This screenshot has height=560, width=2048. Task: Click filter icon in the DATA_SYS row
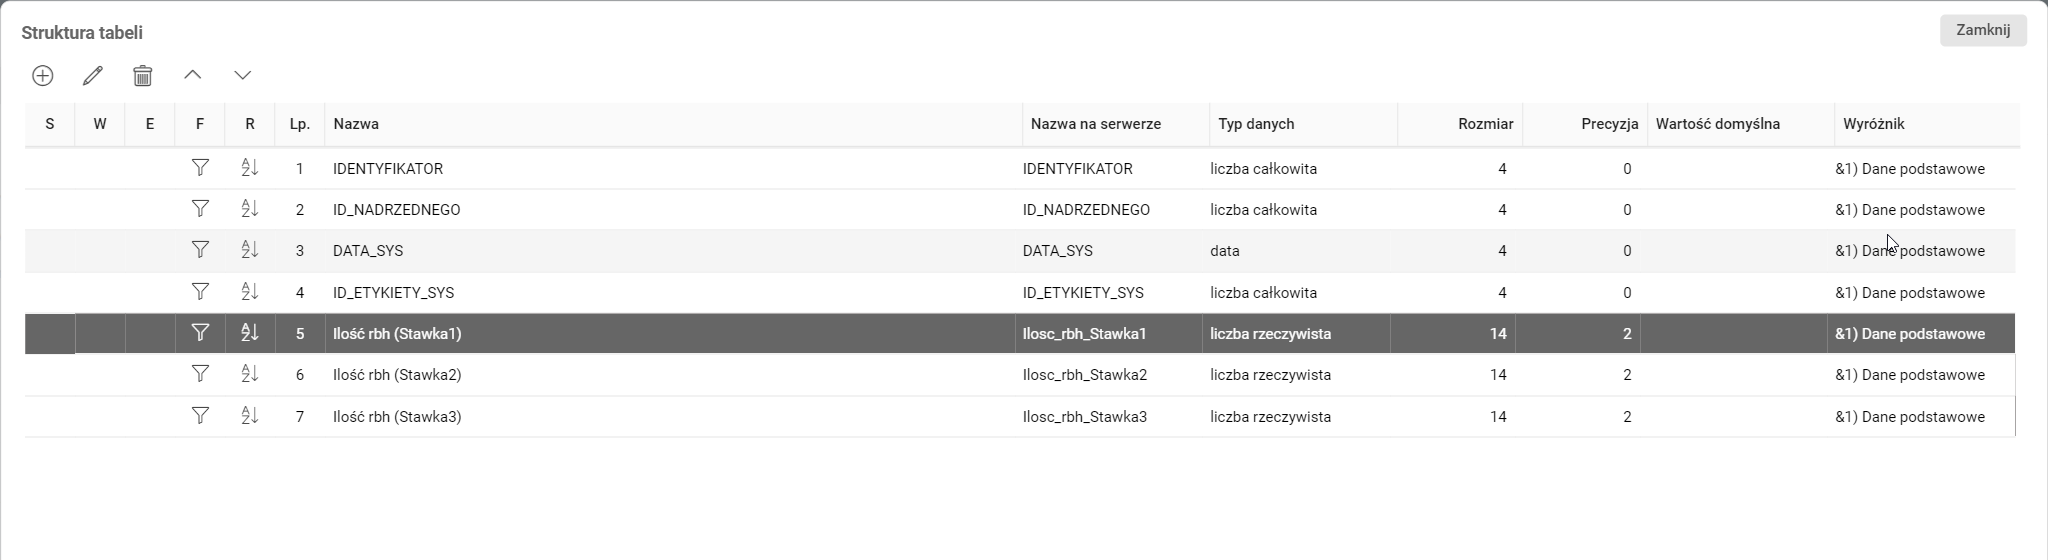point(200,250)
